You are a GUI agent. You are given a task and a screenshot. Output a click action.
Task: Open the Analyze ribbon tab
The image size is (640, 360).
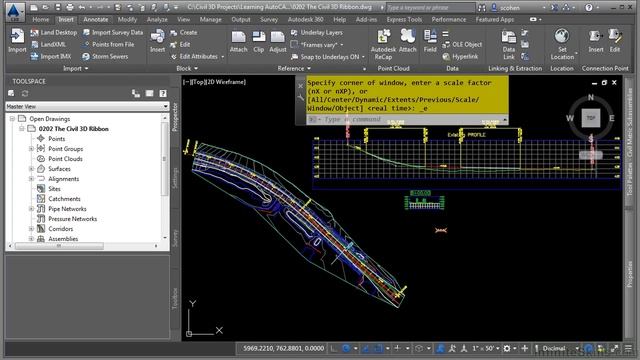click(x=157, y=19)
